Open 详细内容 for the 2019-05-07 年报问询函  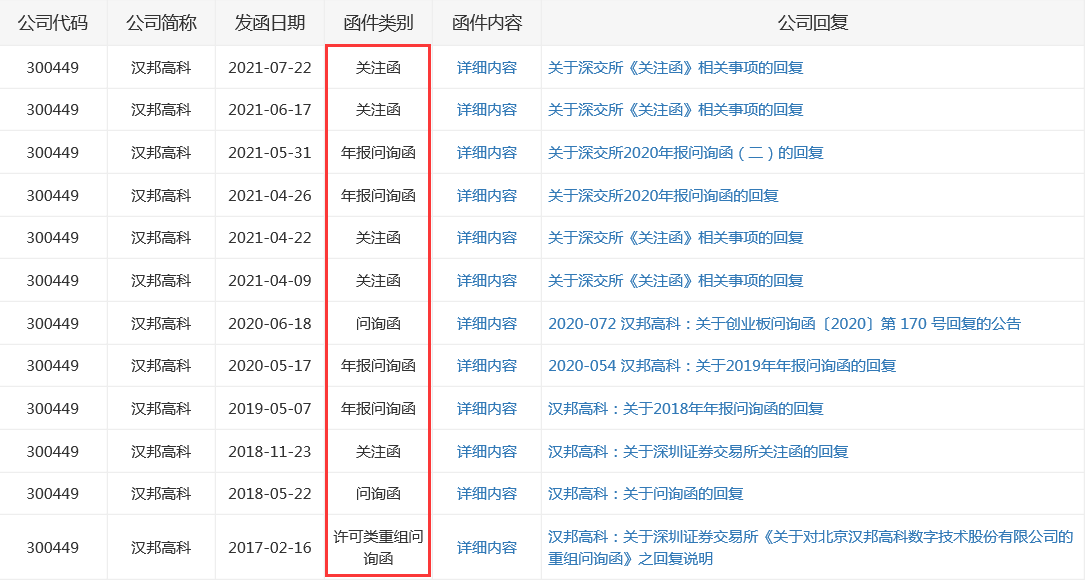point(487,409)
